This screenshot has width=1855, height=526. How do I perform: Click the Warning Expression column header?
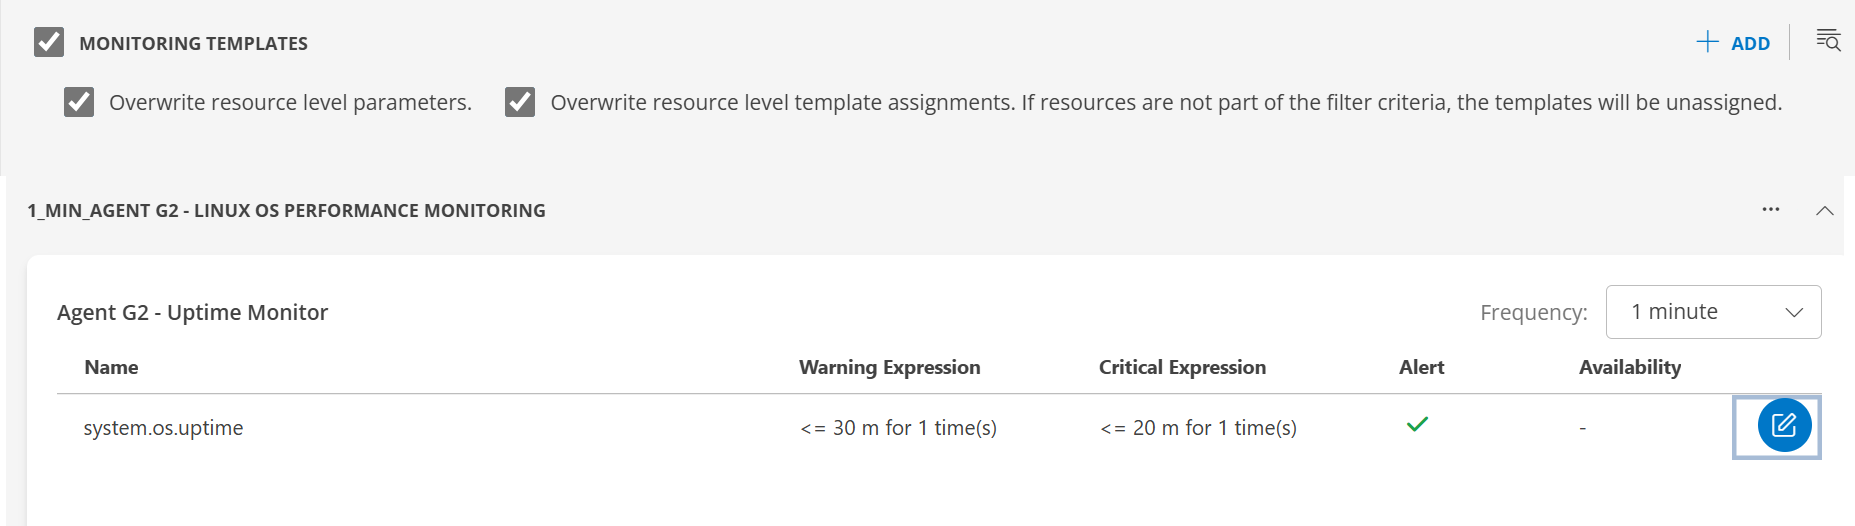click(889, 367)
